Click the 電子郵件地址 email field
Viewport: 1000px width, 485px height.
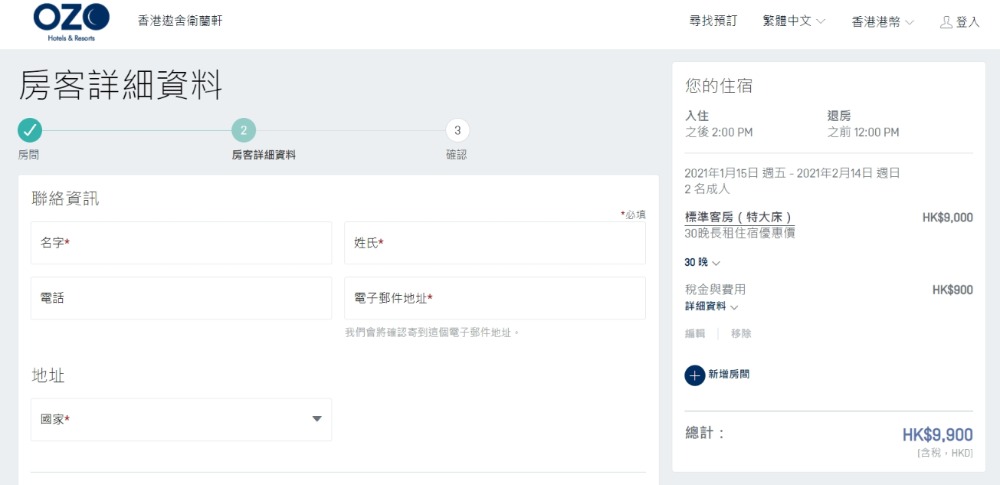tap(495, 298)
